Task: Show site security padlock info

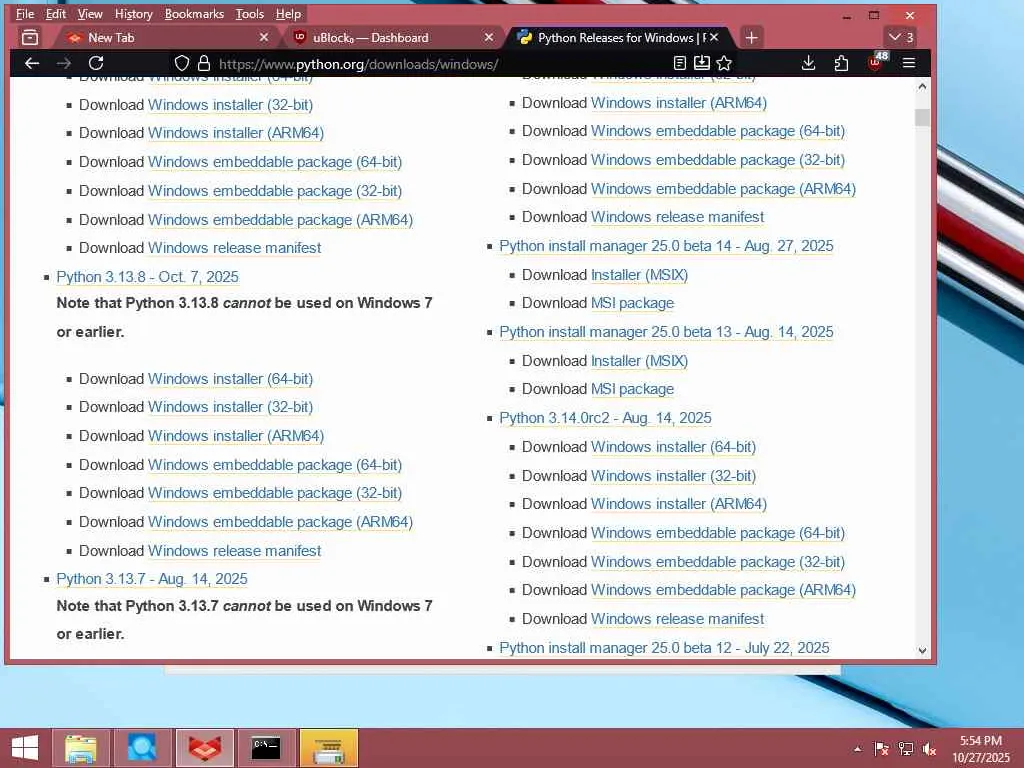Action: 204,63
